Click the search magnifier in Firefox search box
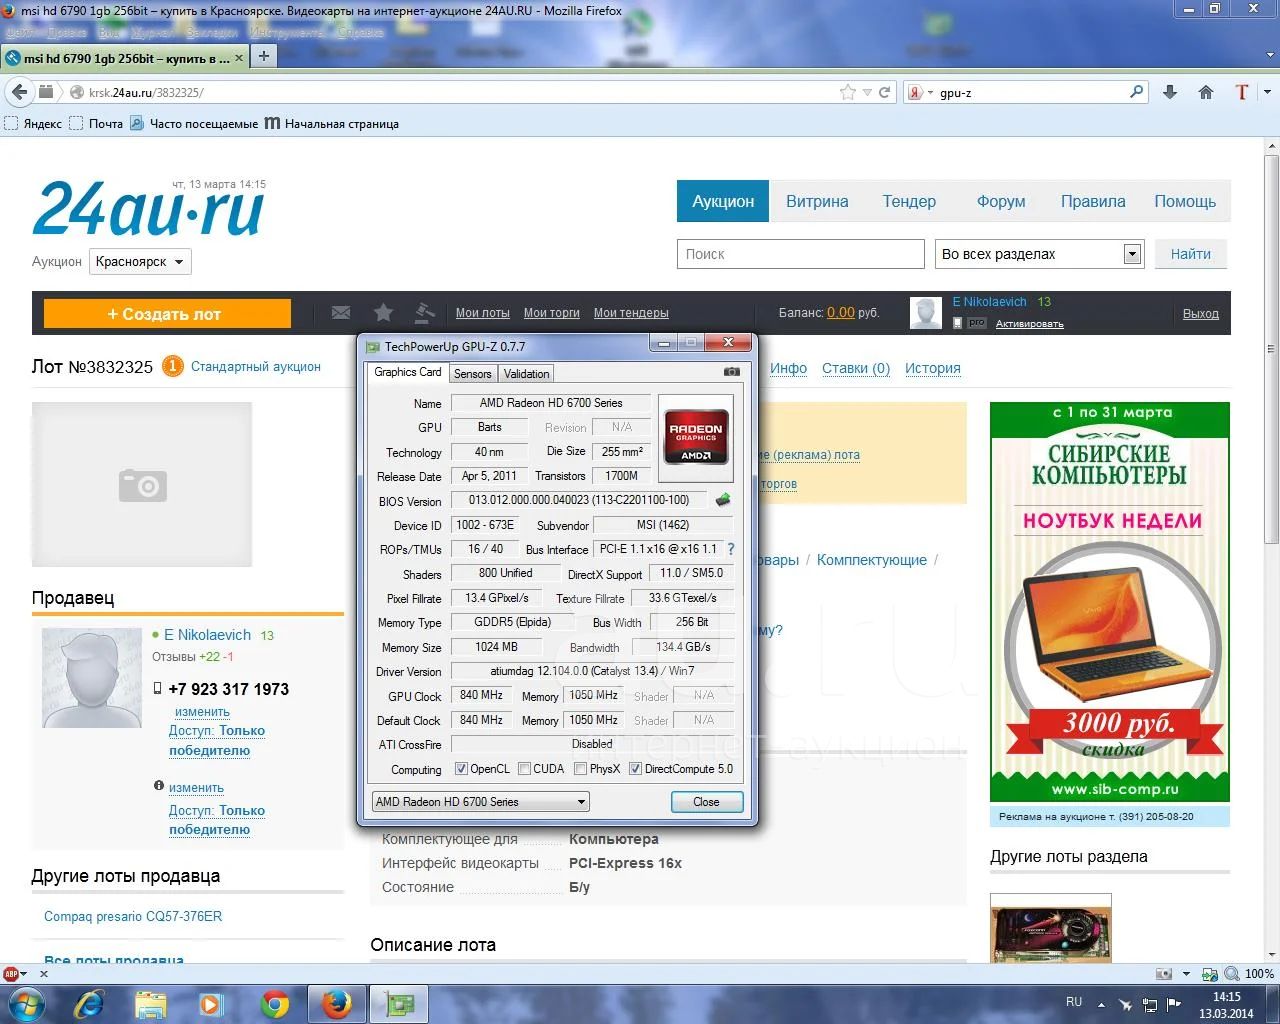Viewport: 1280px width, 1024px height. pos(1137,92)
